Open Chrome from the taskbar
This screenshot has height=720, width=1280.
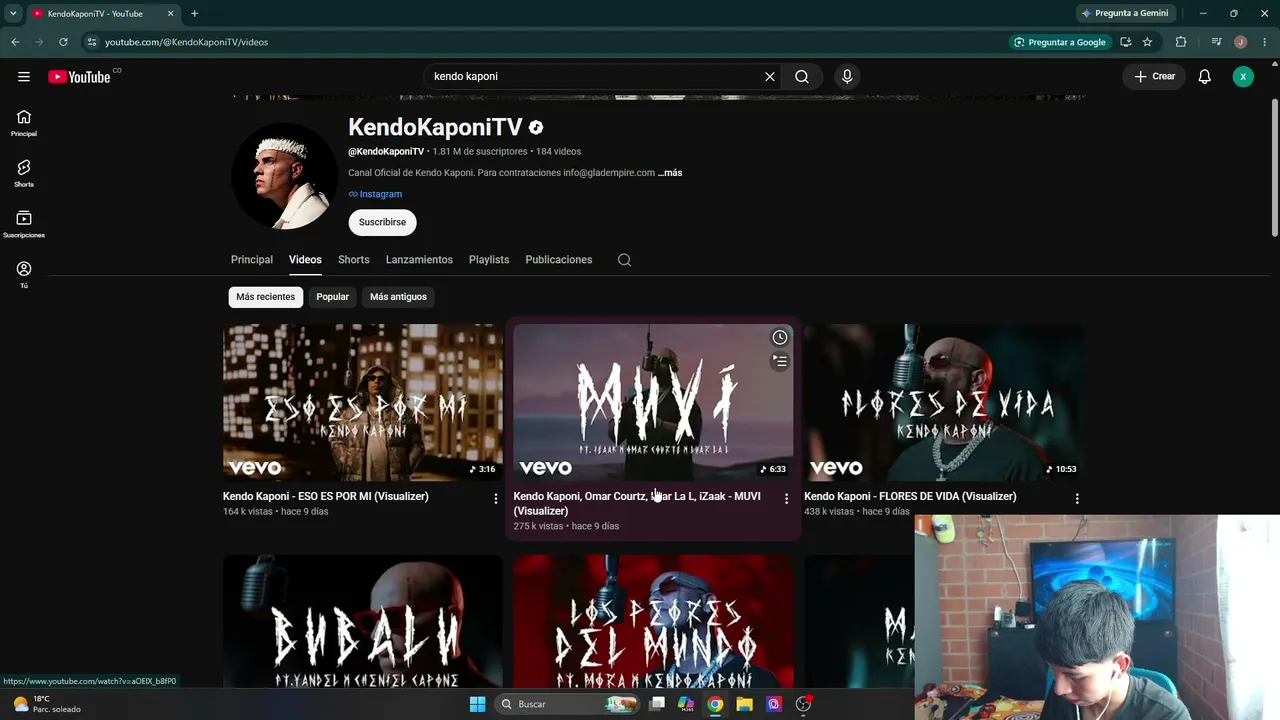715,704
